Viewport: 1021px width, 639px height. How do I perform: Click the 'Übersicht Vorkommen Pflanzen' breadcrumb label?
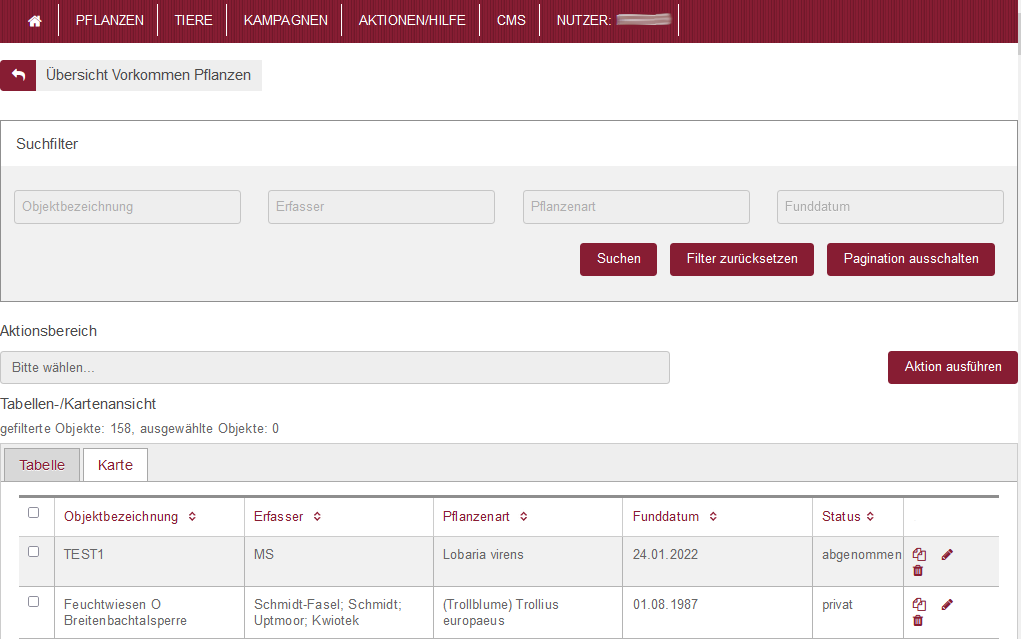[148, 75]
